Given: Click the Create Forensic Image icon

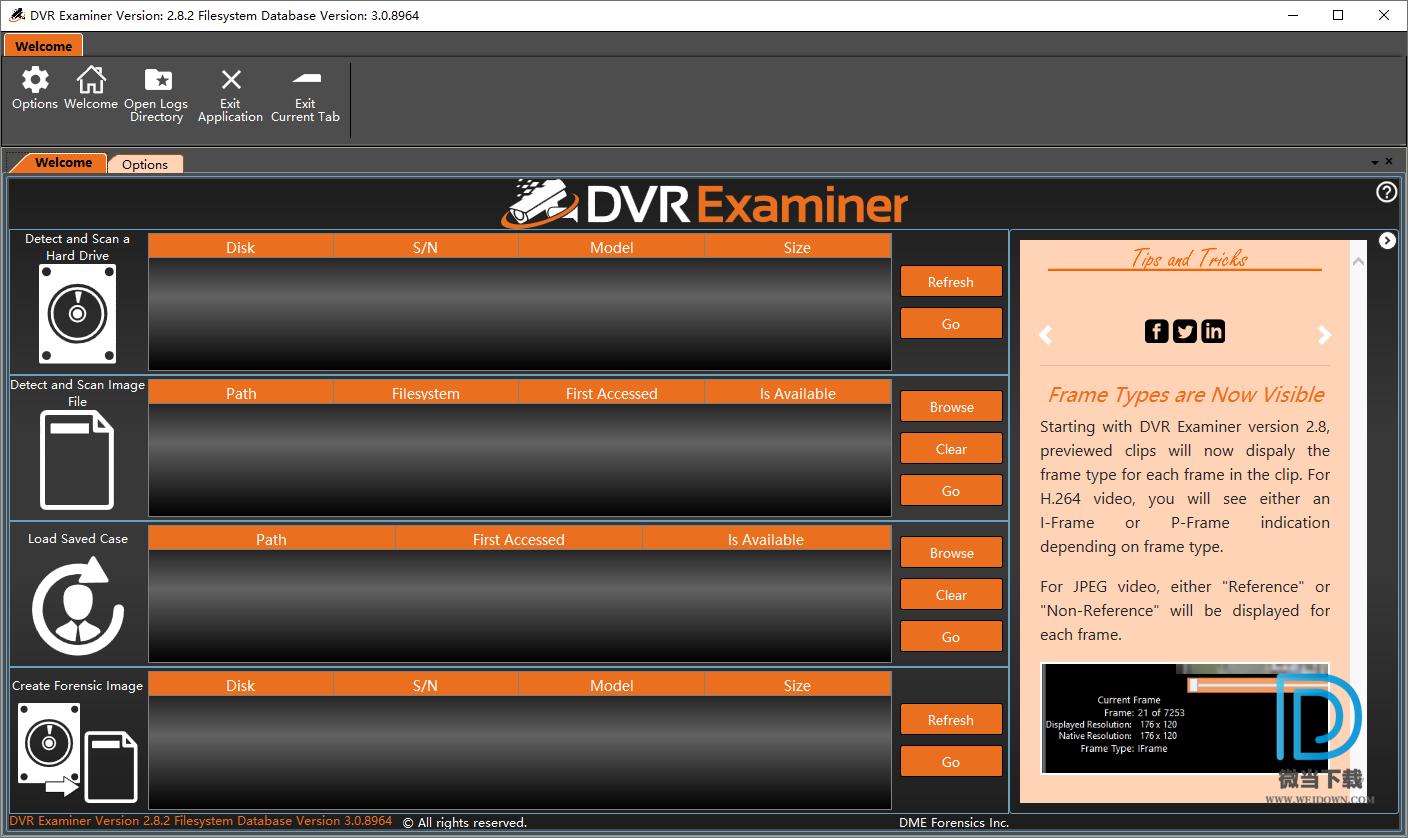Looking at the screenshot, I should [77, 752].
